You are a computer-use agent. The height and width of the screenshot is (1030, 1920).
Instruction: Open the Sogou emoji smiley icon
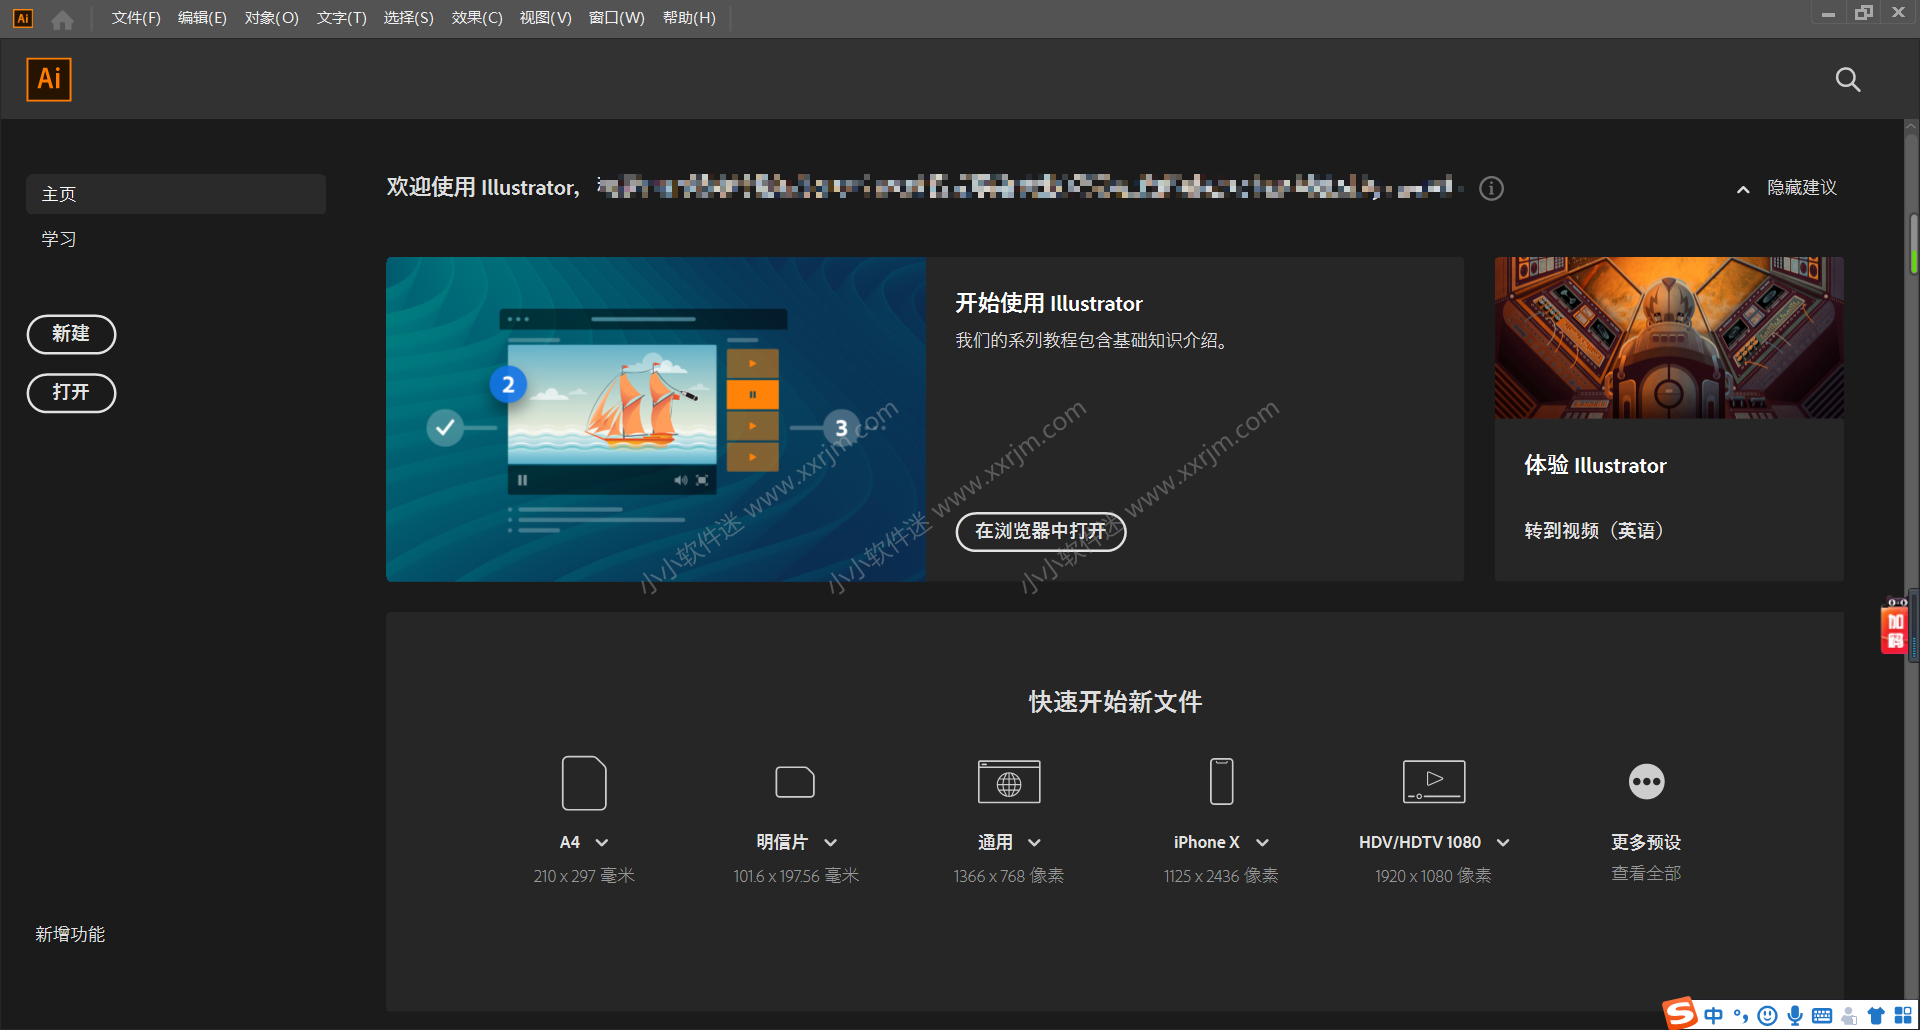point(1768,1016)
